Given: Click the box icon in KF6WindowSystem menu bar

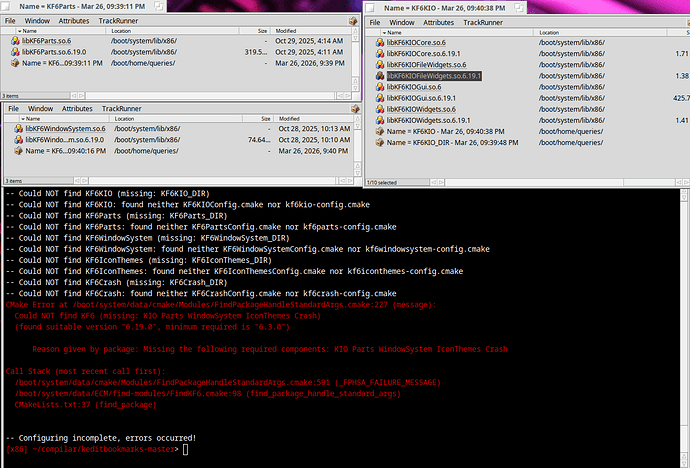Looking at the screenshot, I should click(x=355, y=109).
